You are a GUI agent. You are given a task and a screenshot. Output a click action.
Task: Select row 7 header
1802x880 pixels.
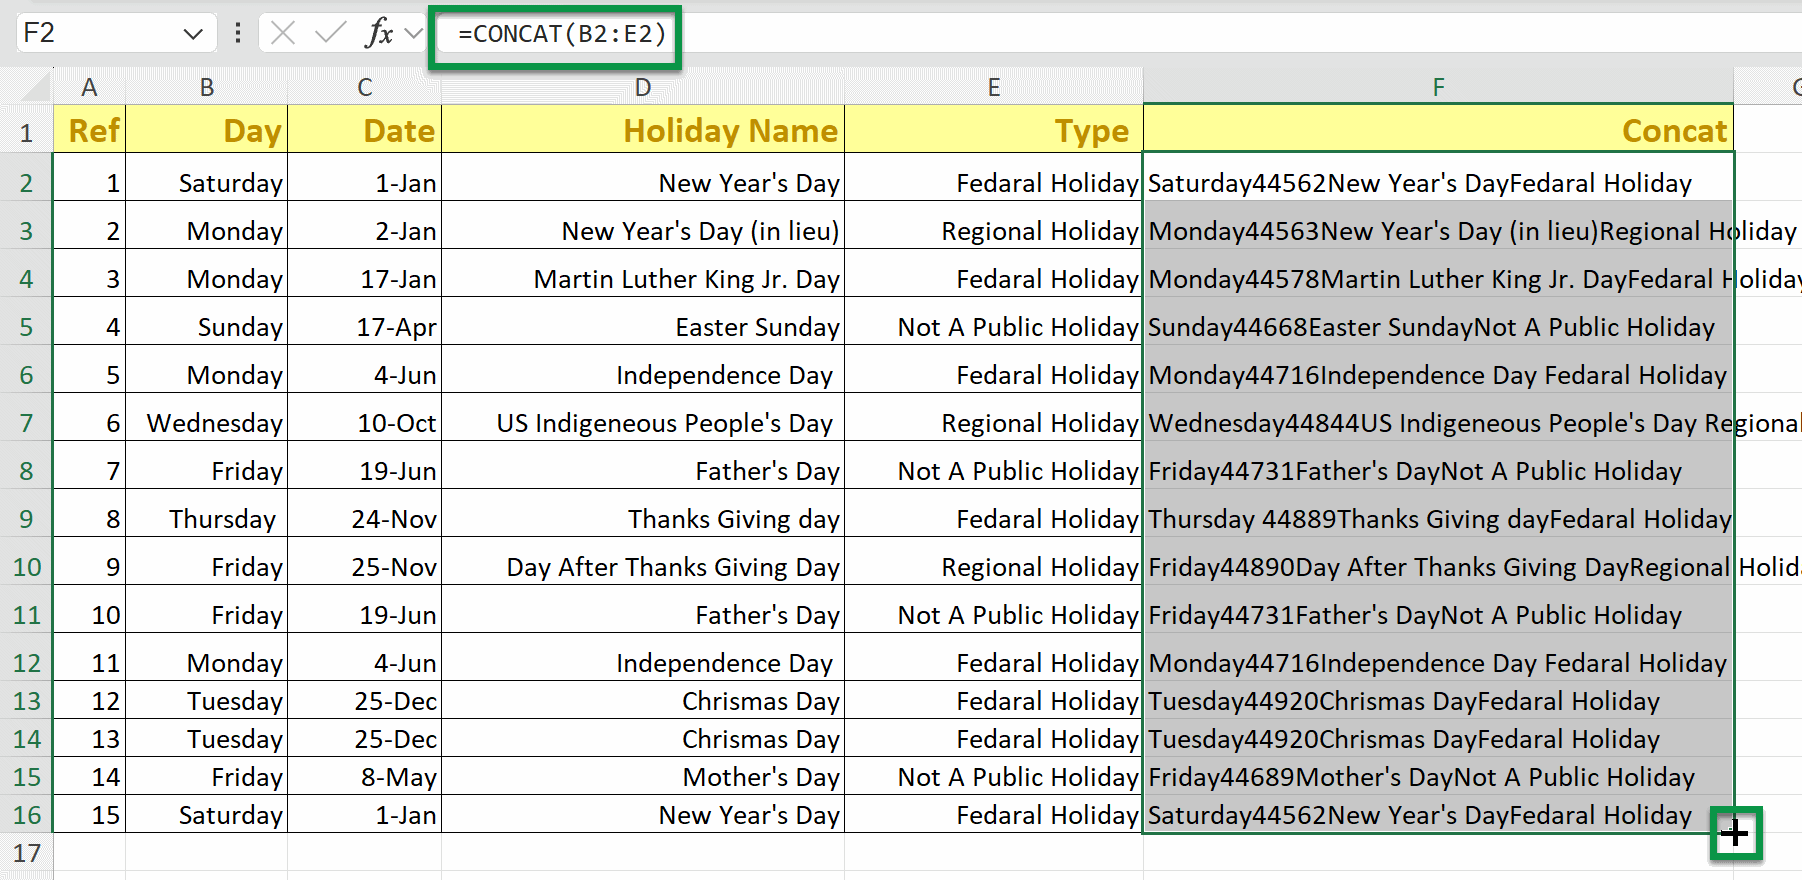tap(27, 423)
